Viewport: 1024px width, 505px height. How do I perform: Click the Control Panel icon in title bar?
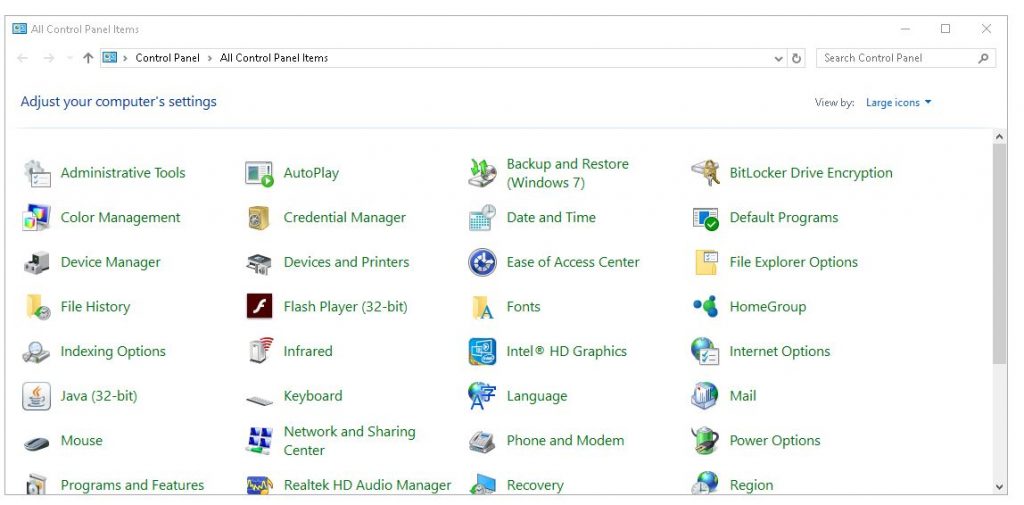20,29
